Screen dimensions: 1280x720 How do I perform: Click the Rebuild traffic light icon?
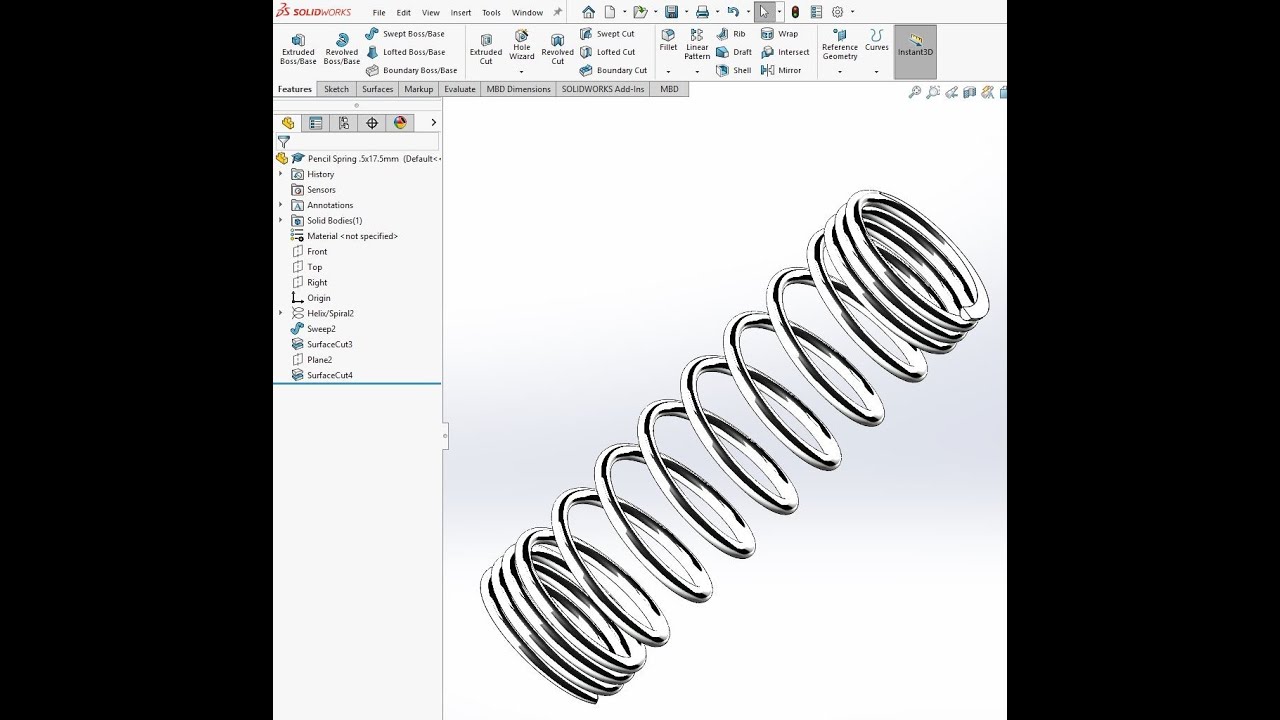795,12
